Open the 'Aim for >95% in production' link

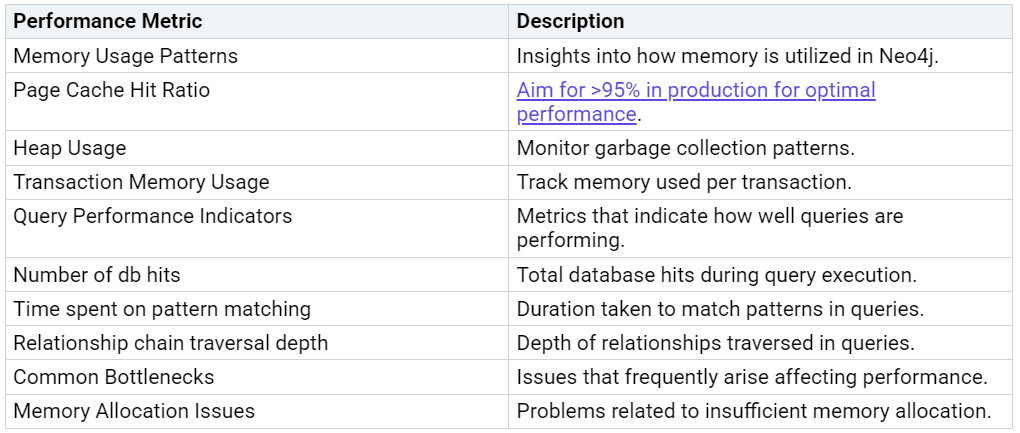tap(696, 102)
